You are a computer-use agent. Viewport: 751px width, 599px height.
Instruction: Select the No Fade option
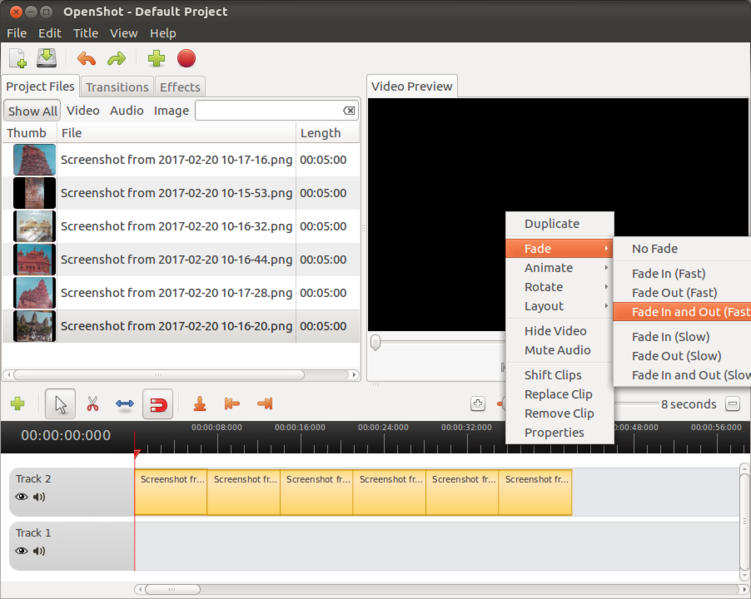click(682, 249)
